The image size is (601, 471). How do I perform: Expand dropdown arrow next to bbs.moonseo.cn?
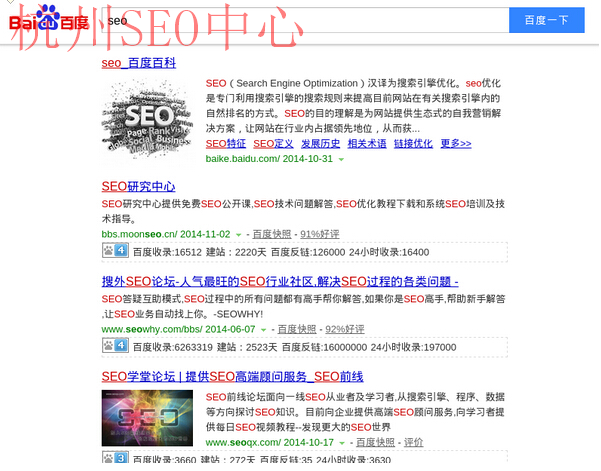(x=238, y=235)
